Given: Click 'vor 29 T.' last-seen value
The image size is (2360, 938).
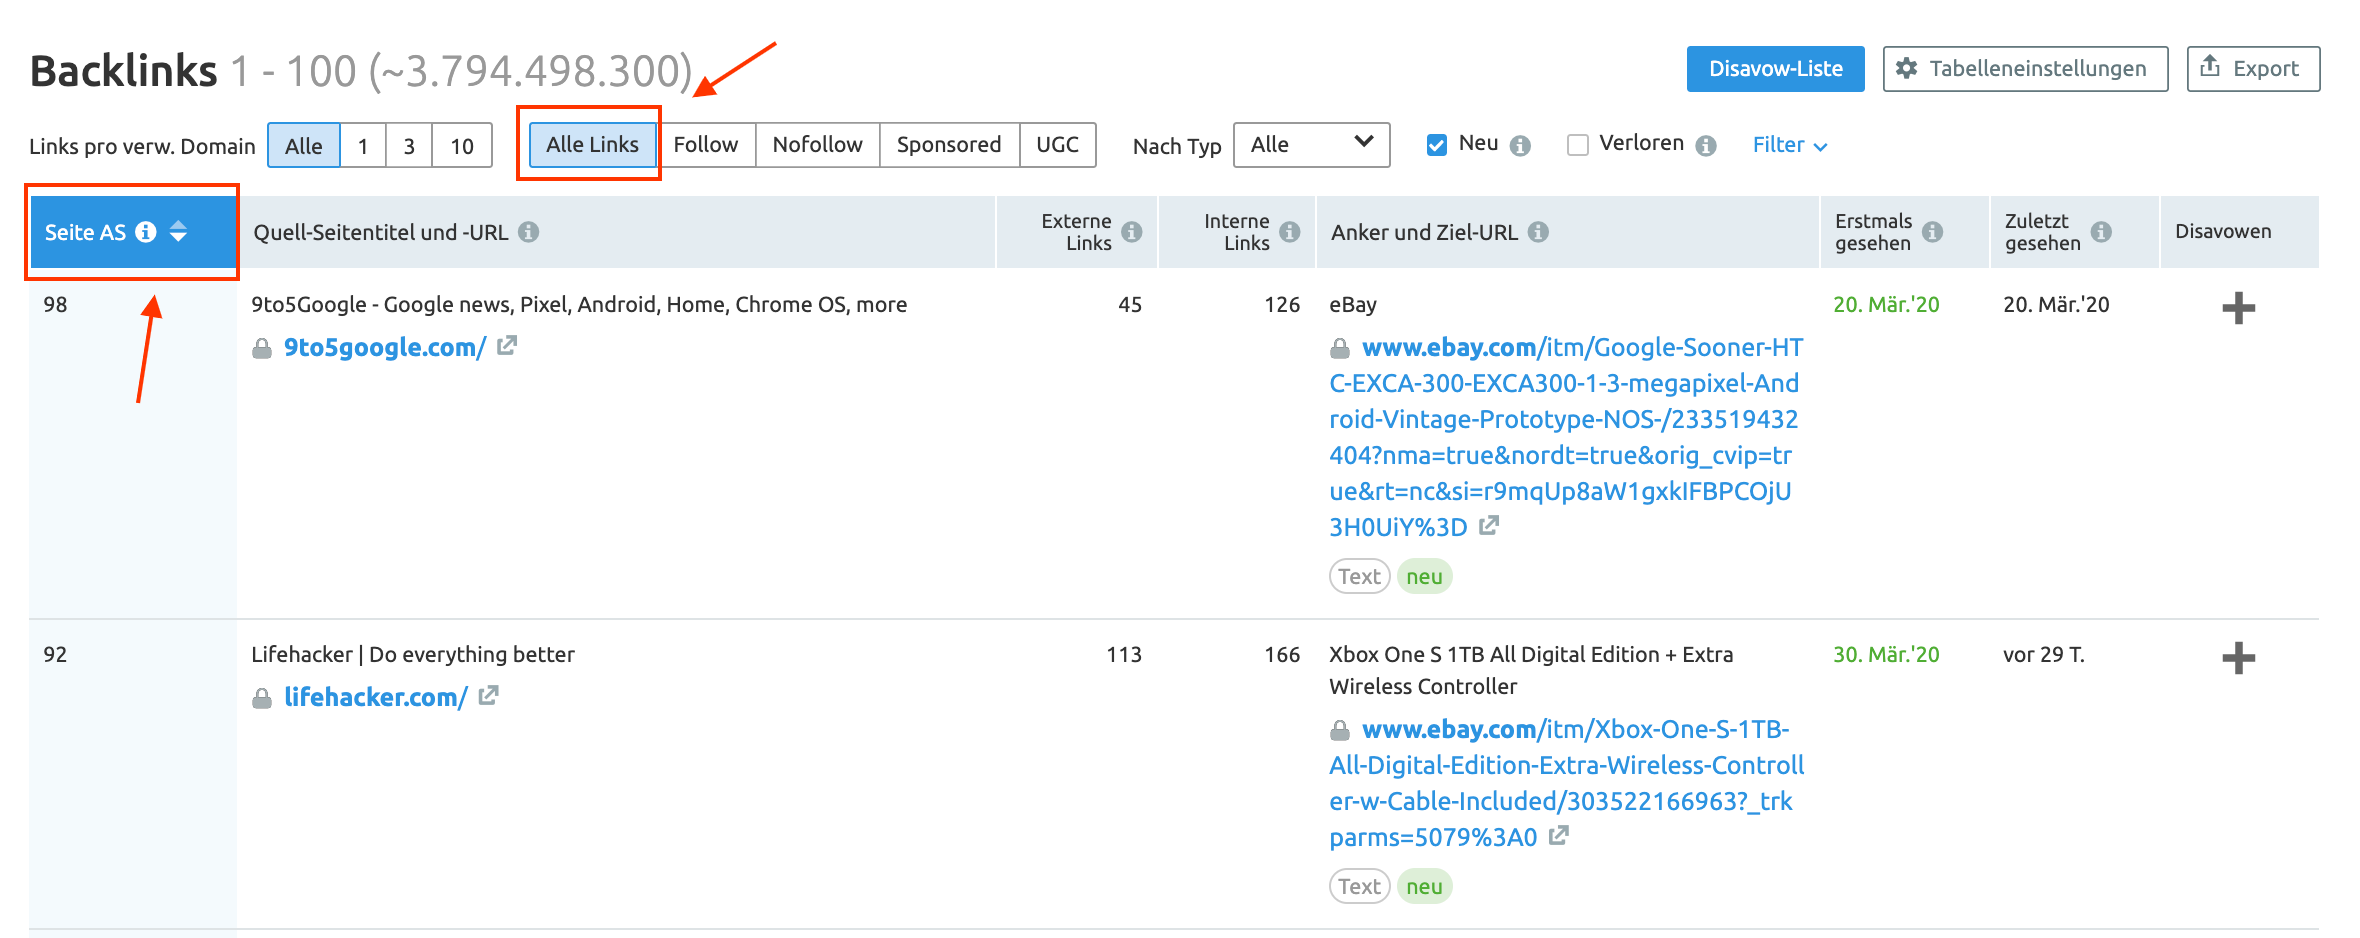Looking at the screenshot, I should pos(2044,655).
